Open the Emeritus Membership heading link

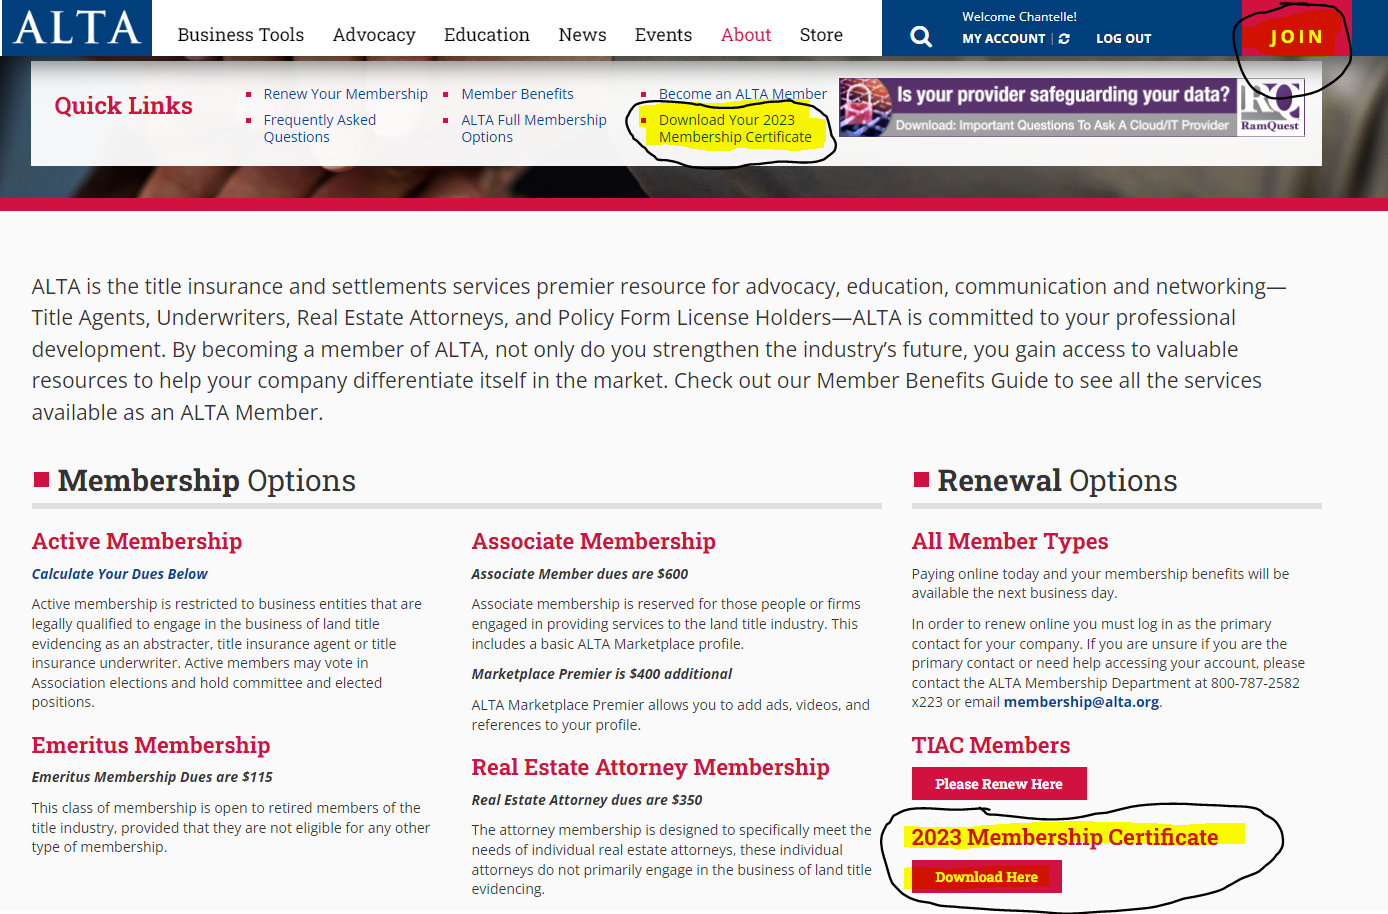point(151,745)
